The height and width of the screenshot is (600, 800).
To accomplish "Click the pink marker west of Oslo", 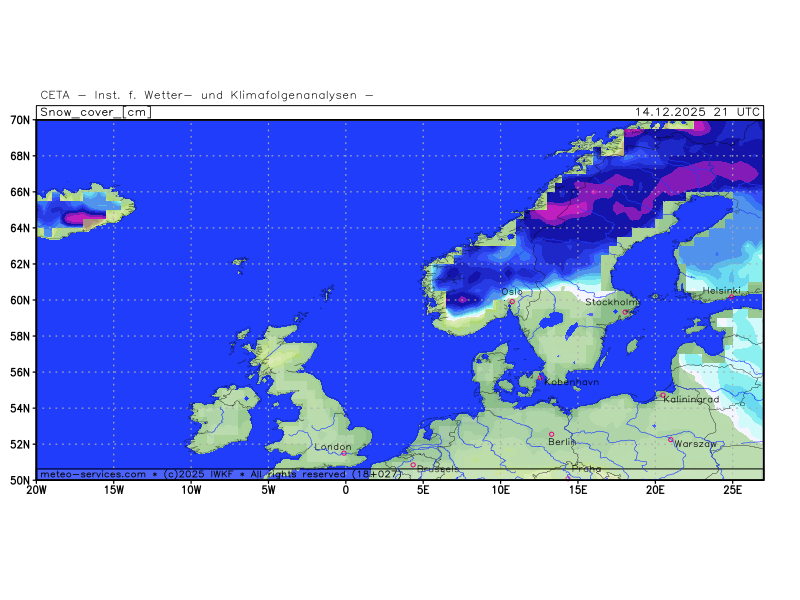I will [462, 299].
